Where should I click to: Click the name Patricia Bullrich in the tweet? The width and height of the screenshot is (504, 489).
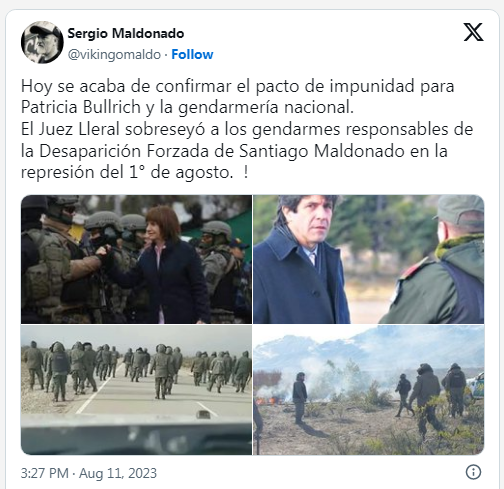tap(81, 107)
